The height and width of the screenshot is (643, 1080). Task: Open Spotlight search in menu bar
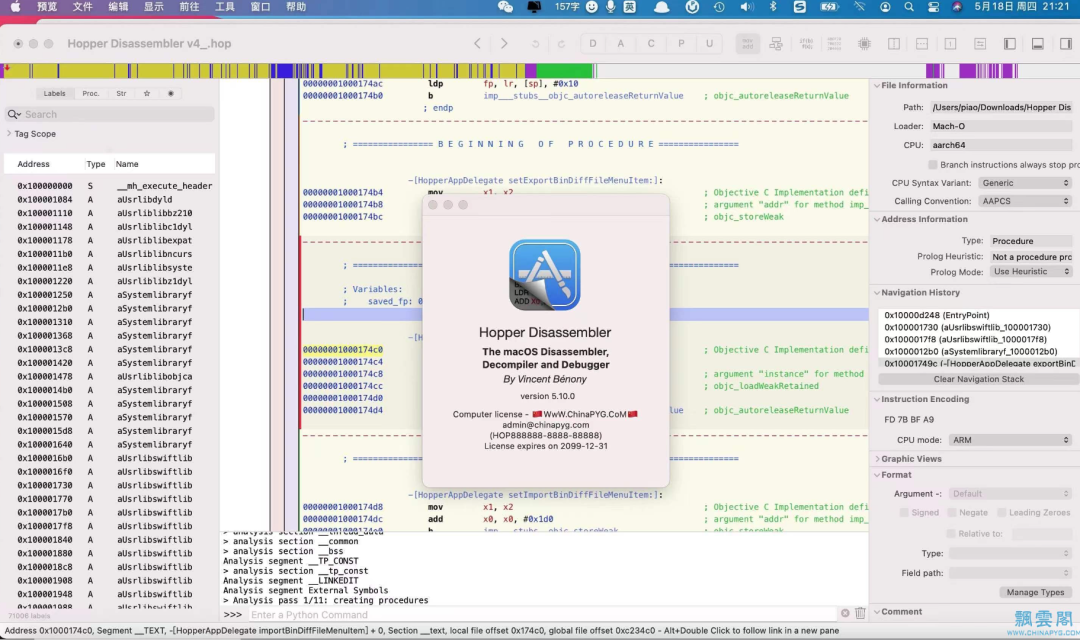(x=909, y=7)
